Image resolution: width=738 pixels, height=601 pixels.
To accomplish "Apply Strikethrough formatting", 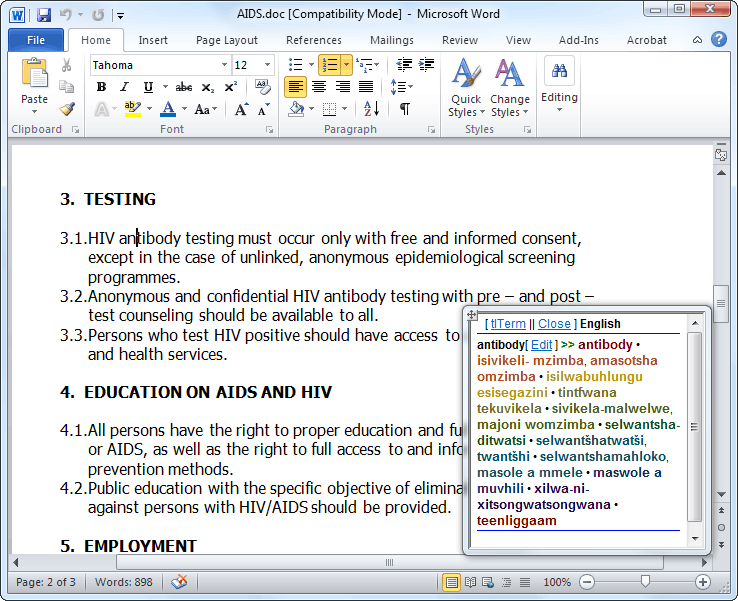I will tap(184, 87).
